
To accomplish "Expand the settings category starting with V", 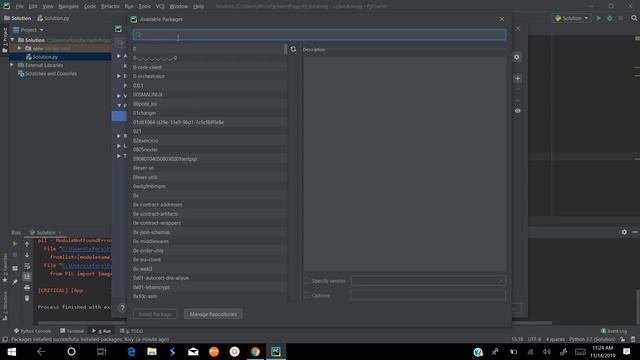I will (119, 96).
